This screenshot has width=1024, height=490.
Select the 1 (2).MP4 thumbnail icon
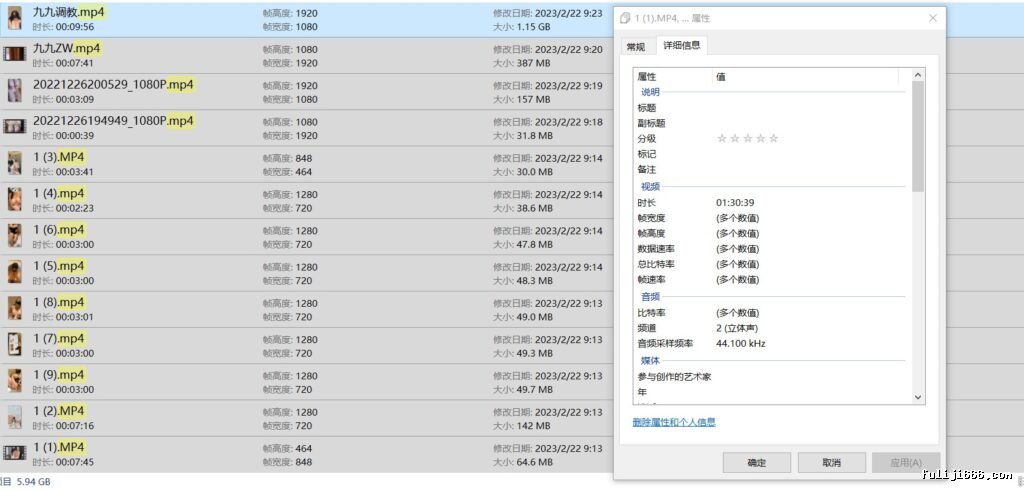pos(14,417)
